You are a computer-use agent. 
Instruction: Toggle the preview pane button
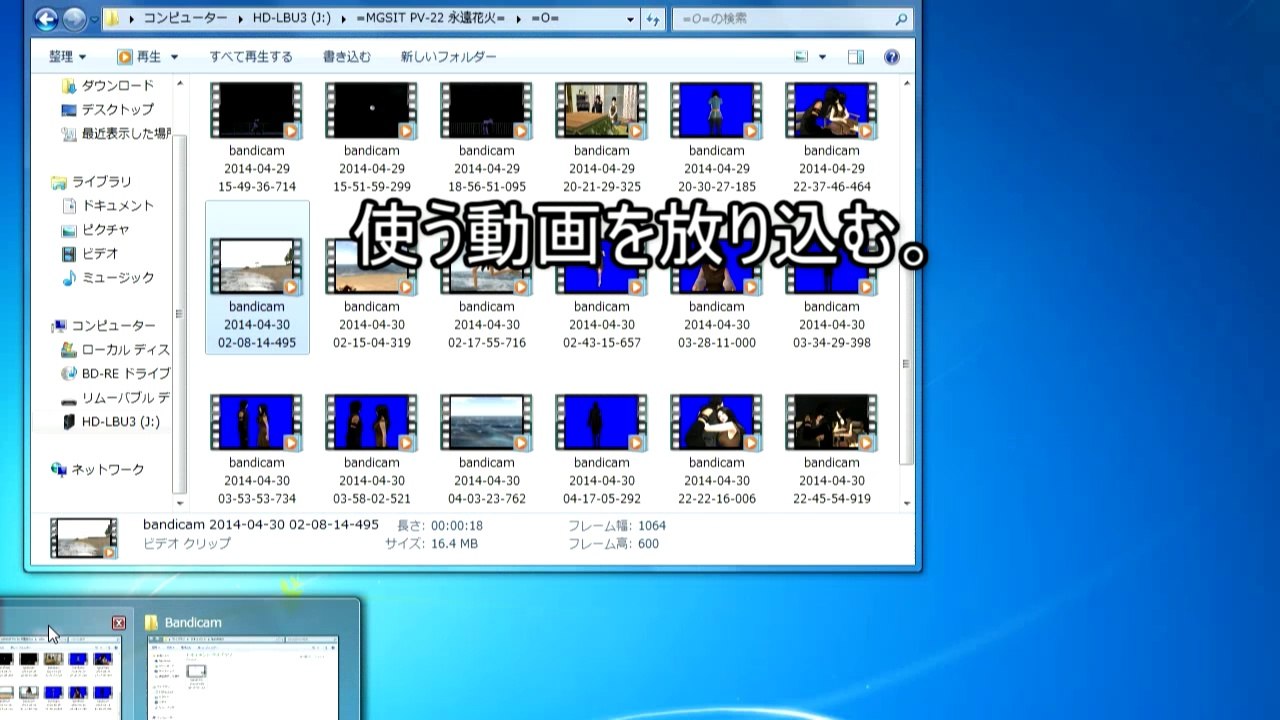point(856,57)
